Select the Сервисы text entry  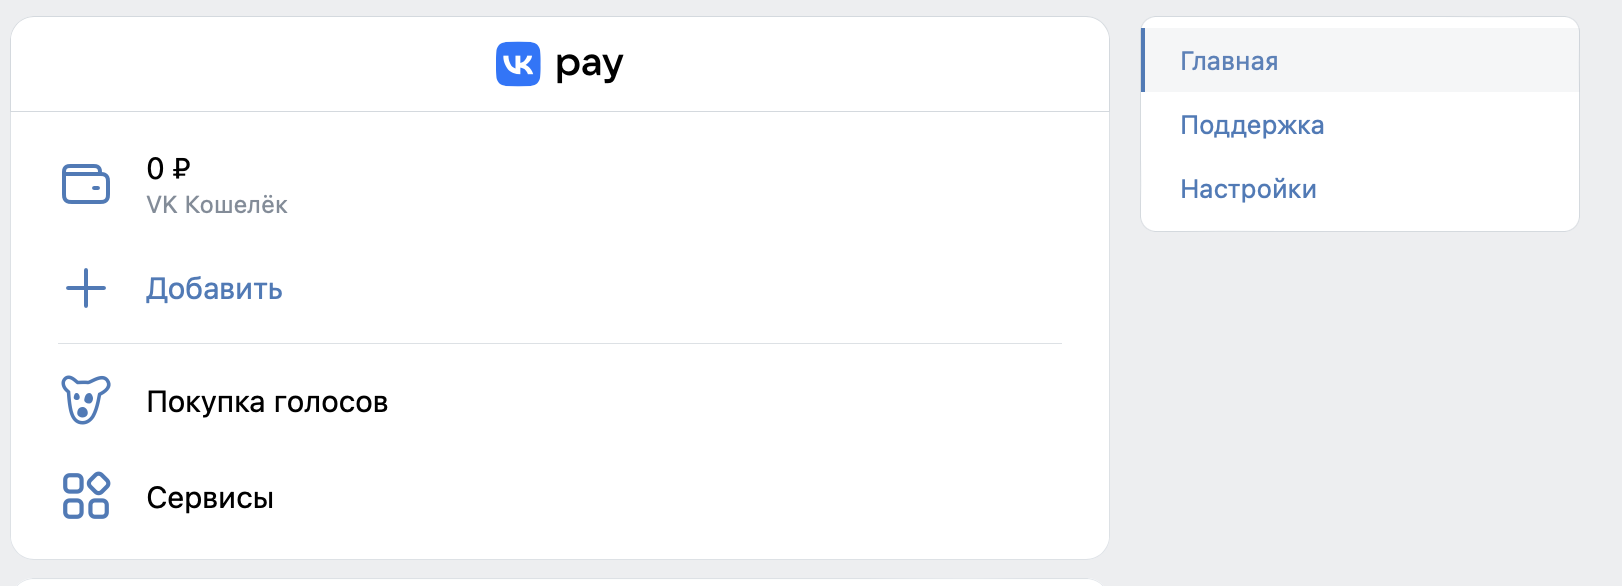(210, 498)
